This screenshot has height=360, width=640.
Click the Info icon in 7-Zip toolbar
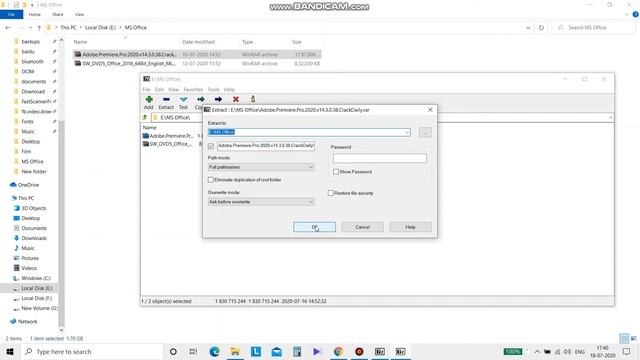253,99
